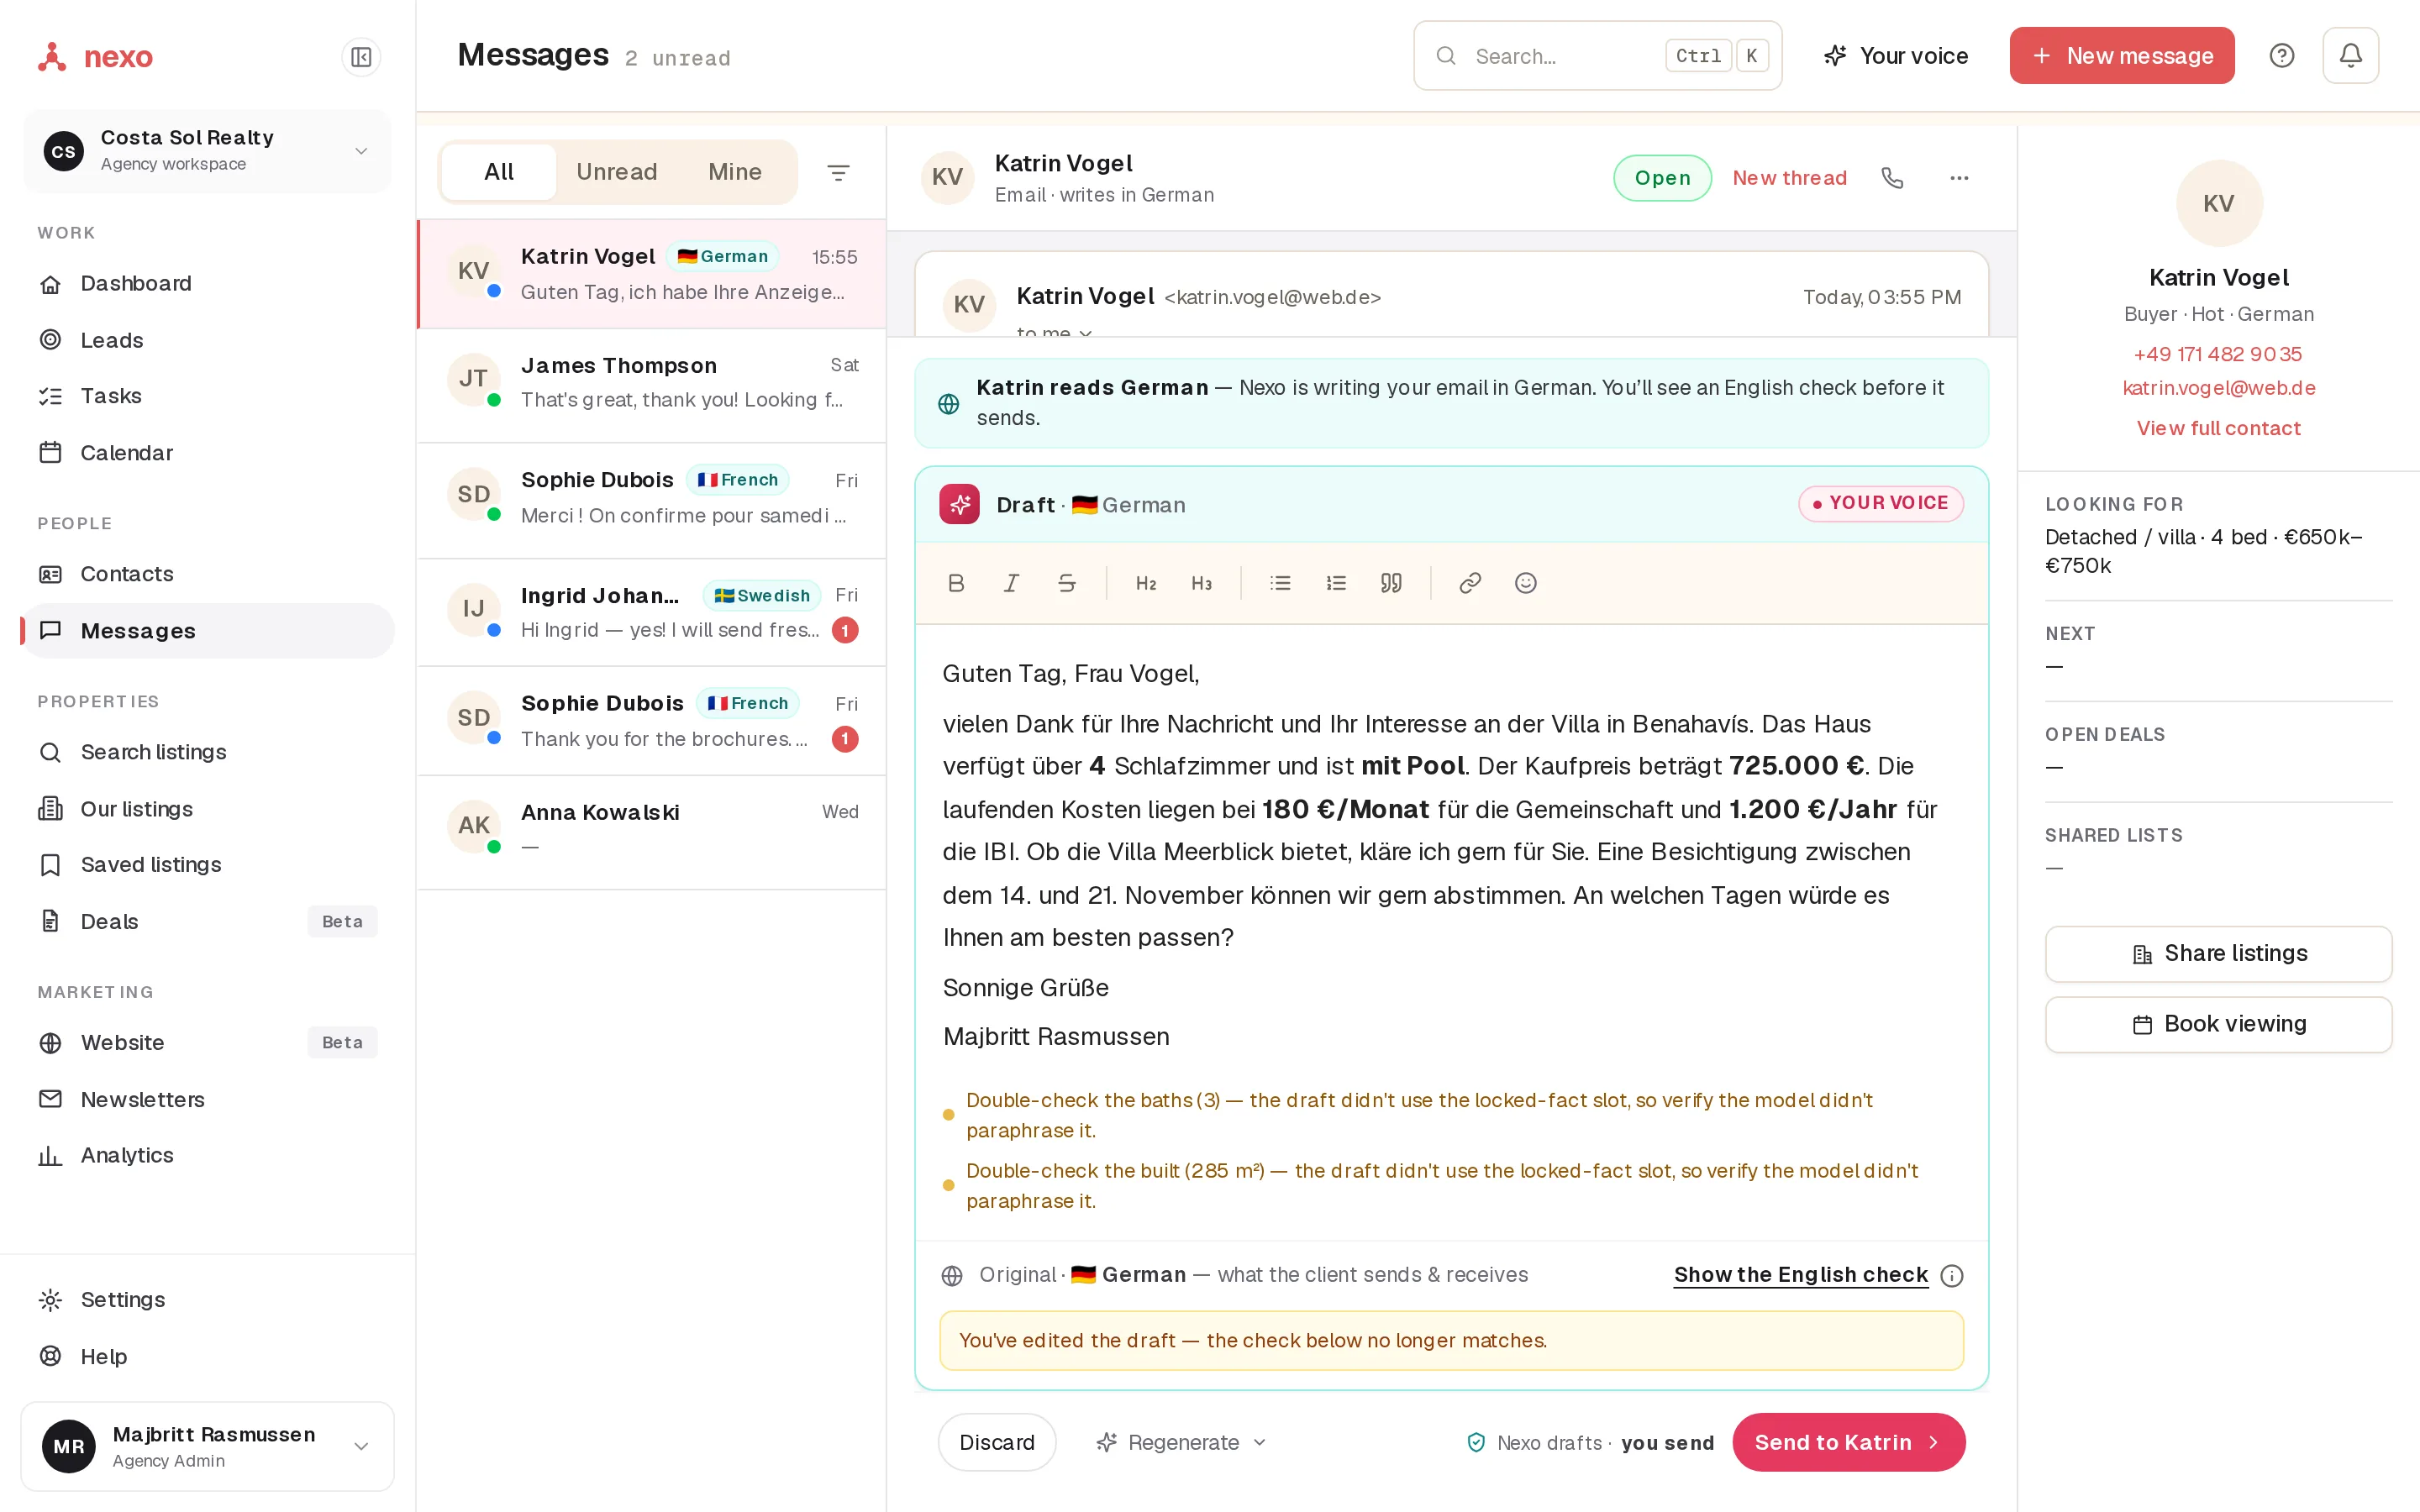This screenshot has width=2420, height=1512.
Task: Open Your voice settings
Action: click(x=1895, y=56)
